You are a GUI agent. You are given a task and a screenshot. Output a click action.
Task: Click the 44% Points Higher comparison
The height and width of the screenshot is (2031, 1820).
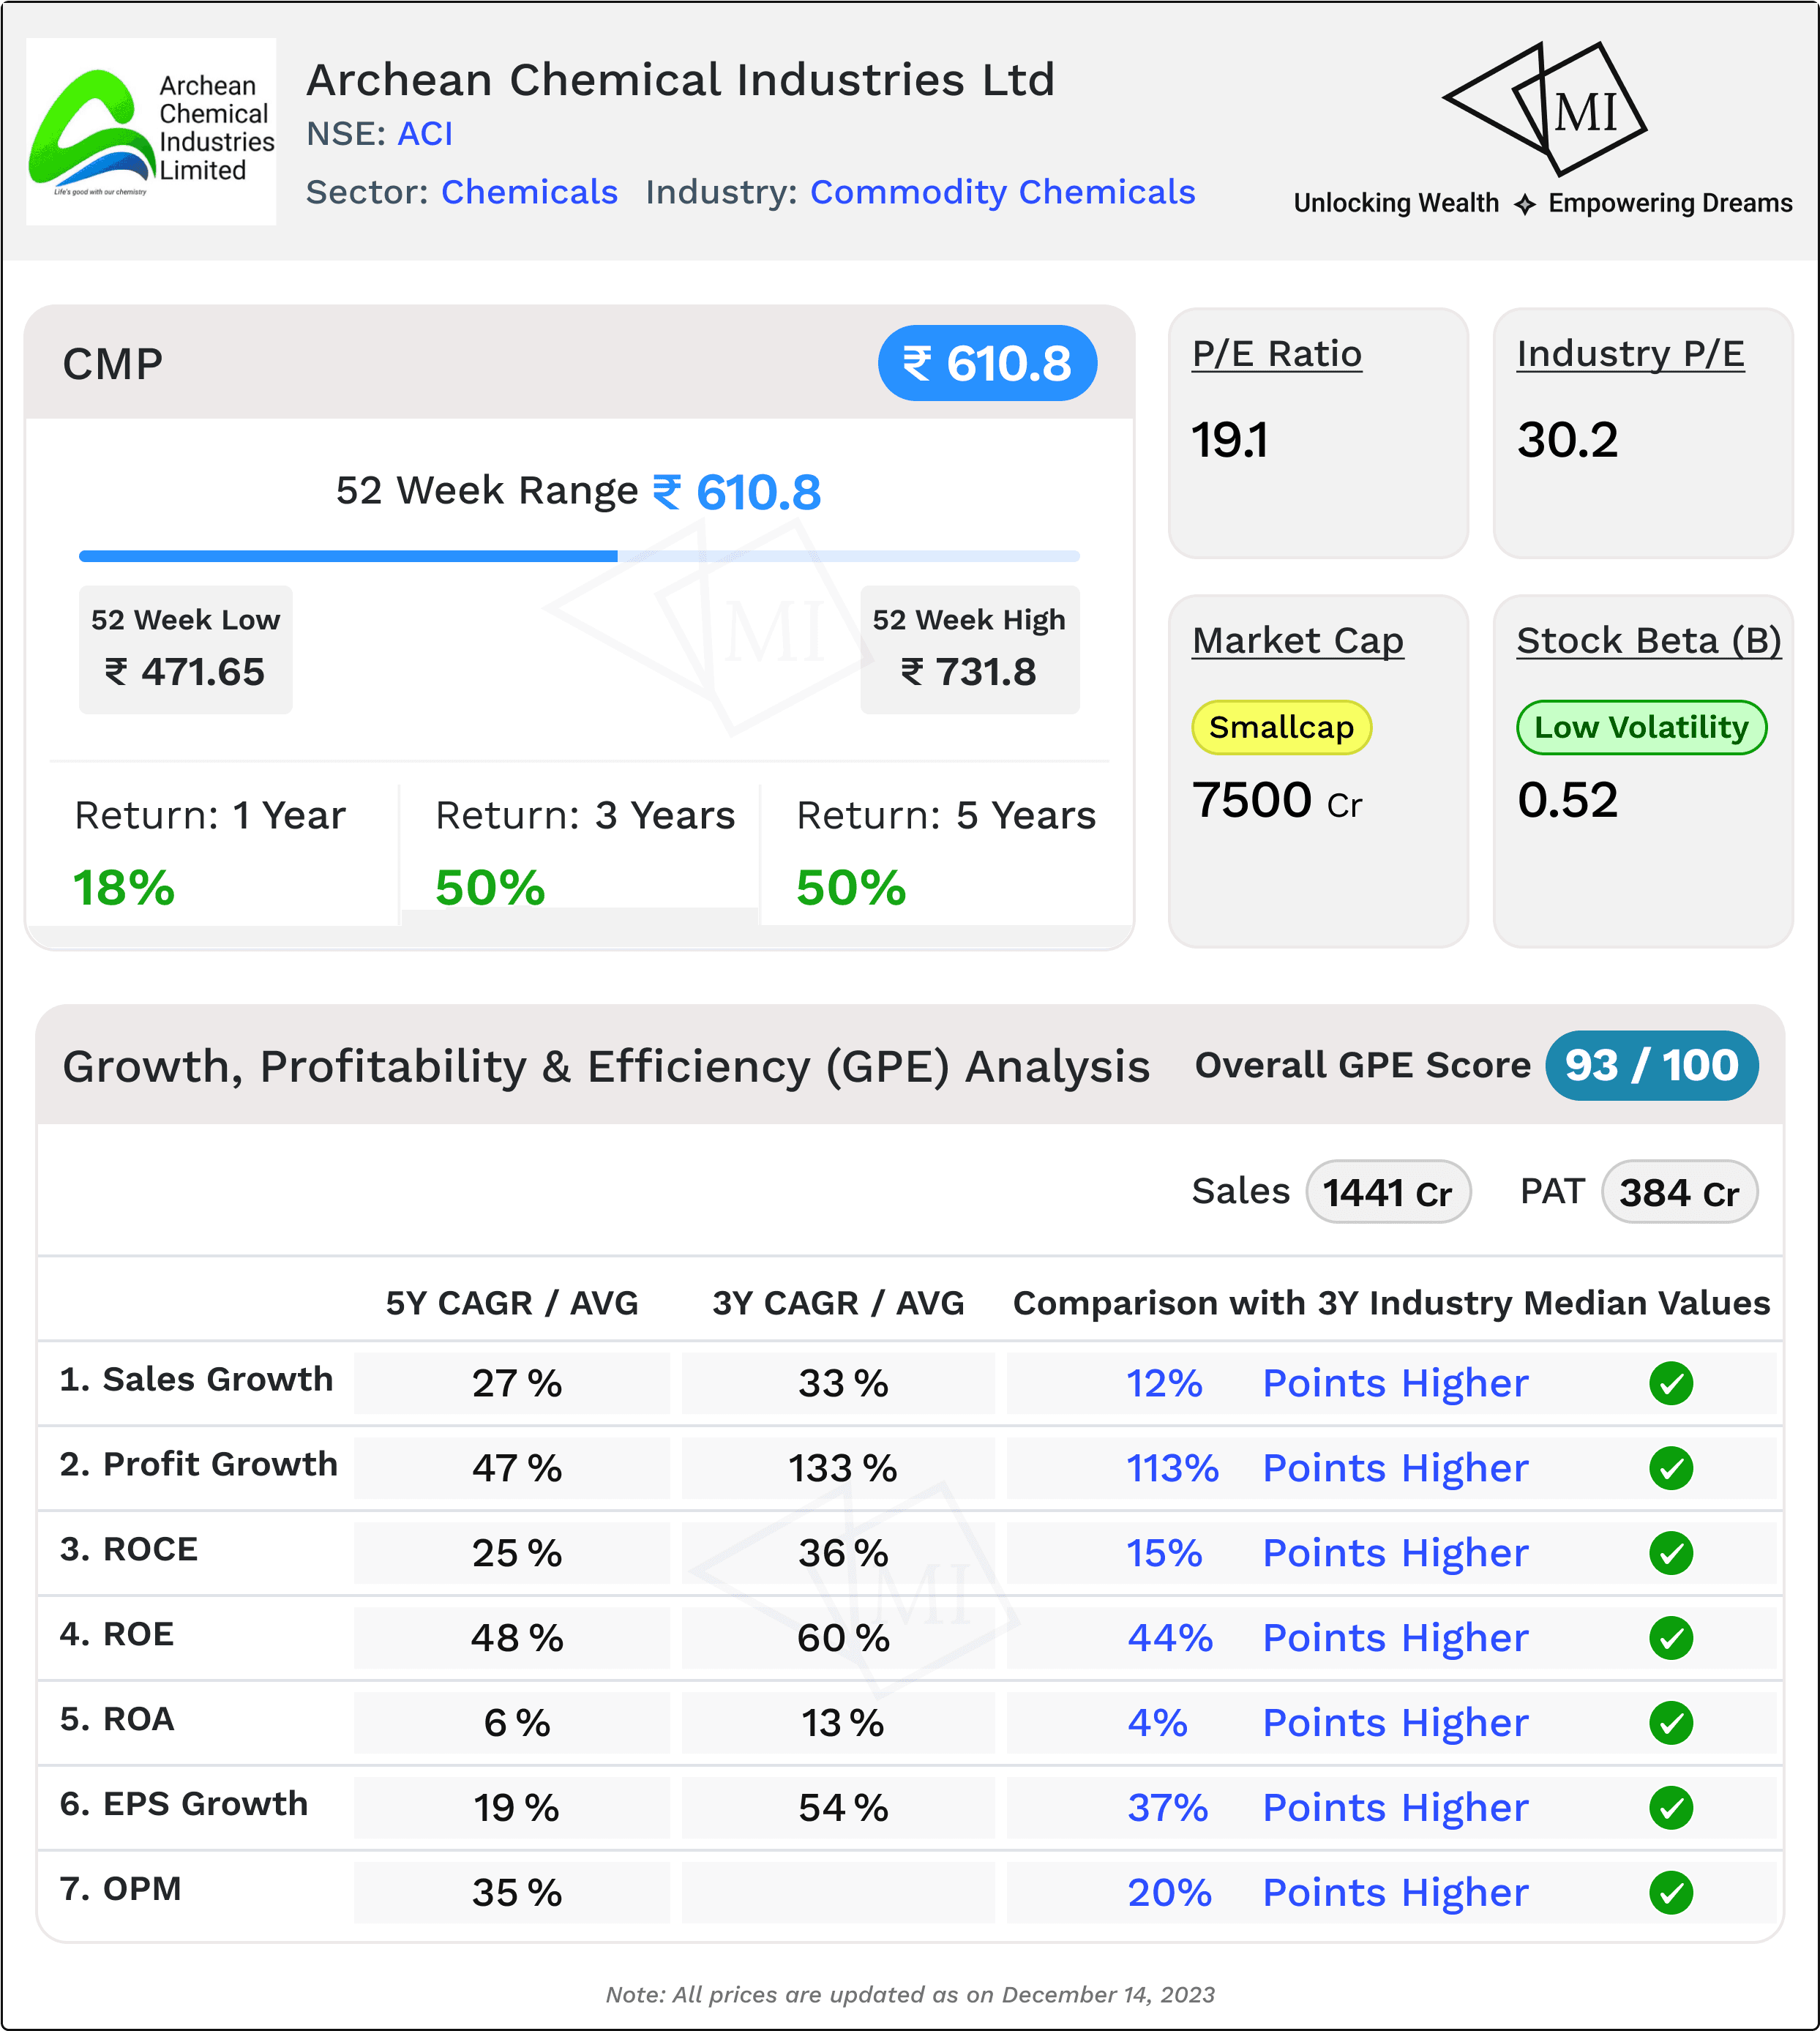pos(1327,1639)
